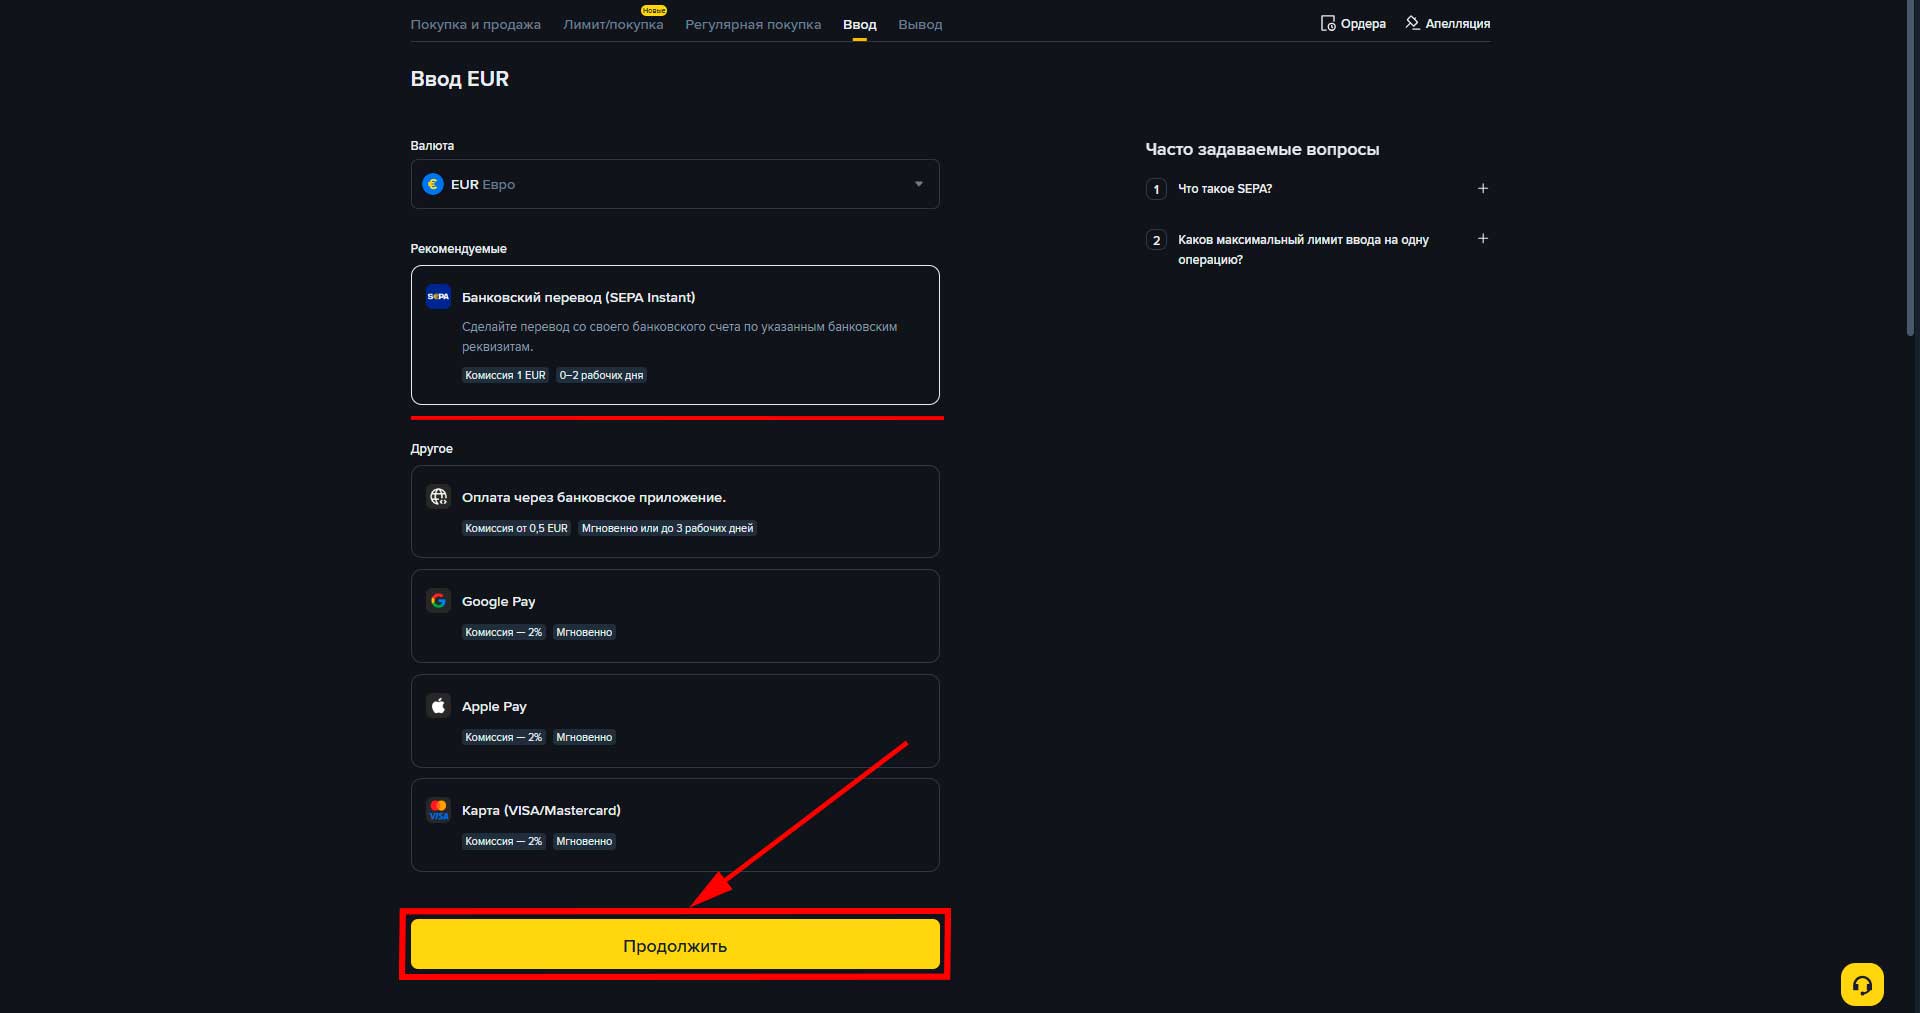Click the 'Комиссия 1 EUR' tag

coord(505,375)
